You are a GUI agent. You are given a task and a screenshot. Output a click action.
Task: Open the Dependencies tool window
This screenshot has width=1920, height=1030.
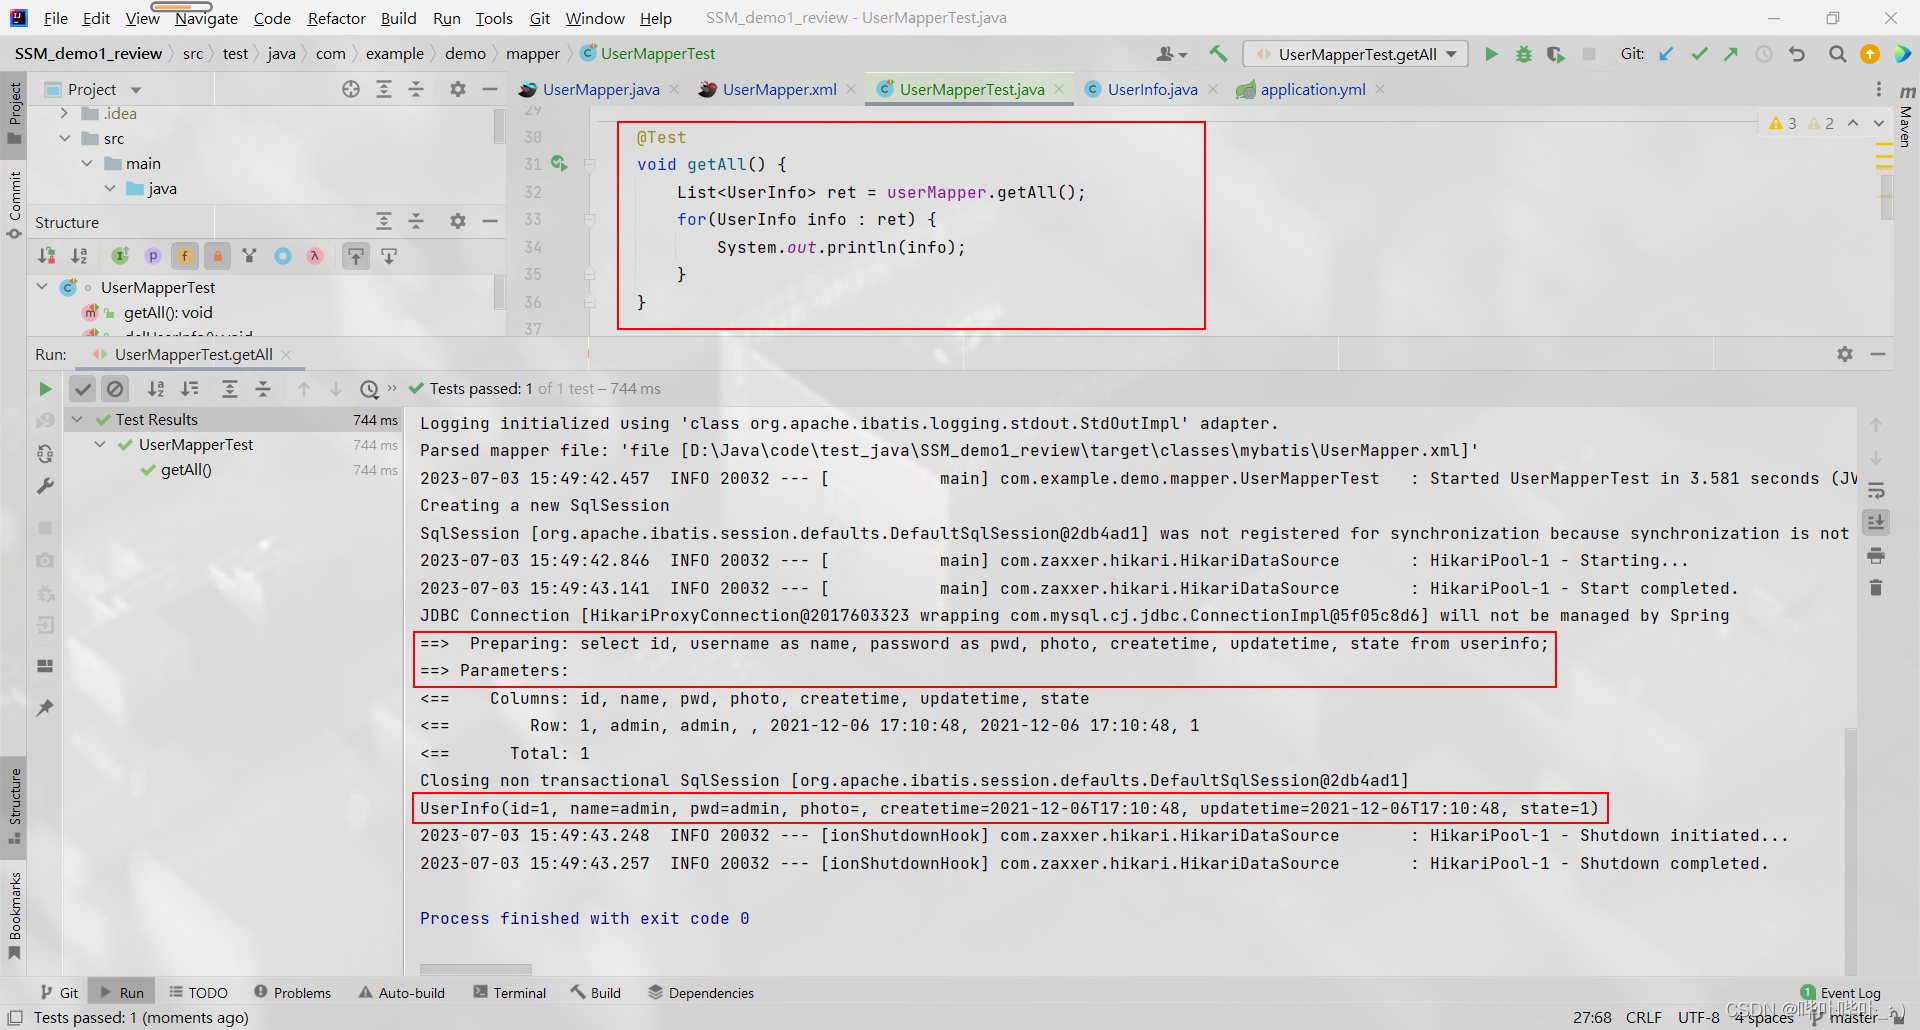(701, 993)
